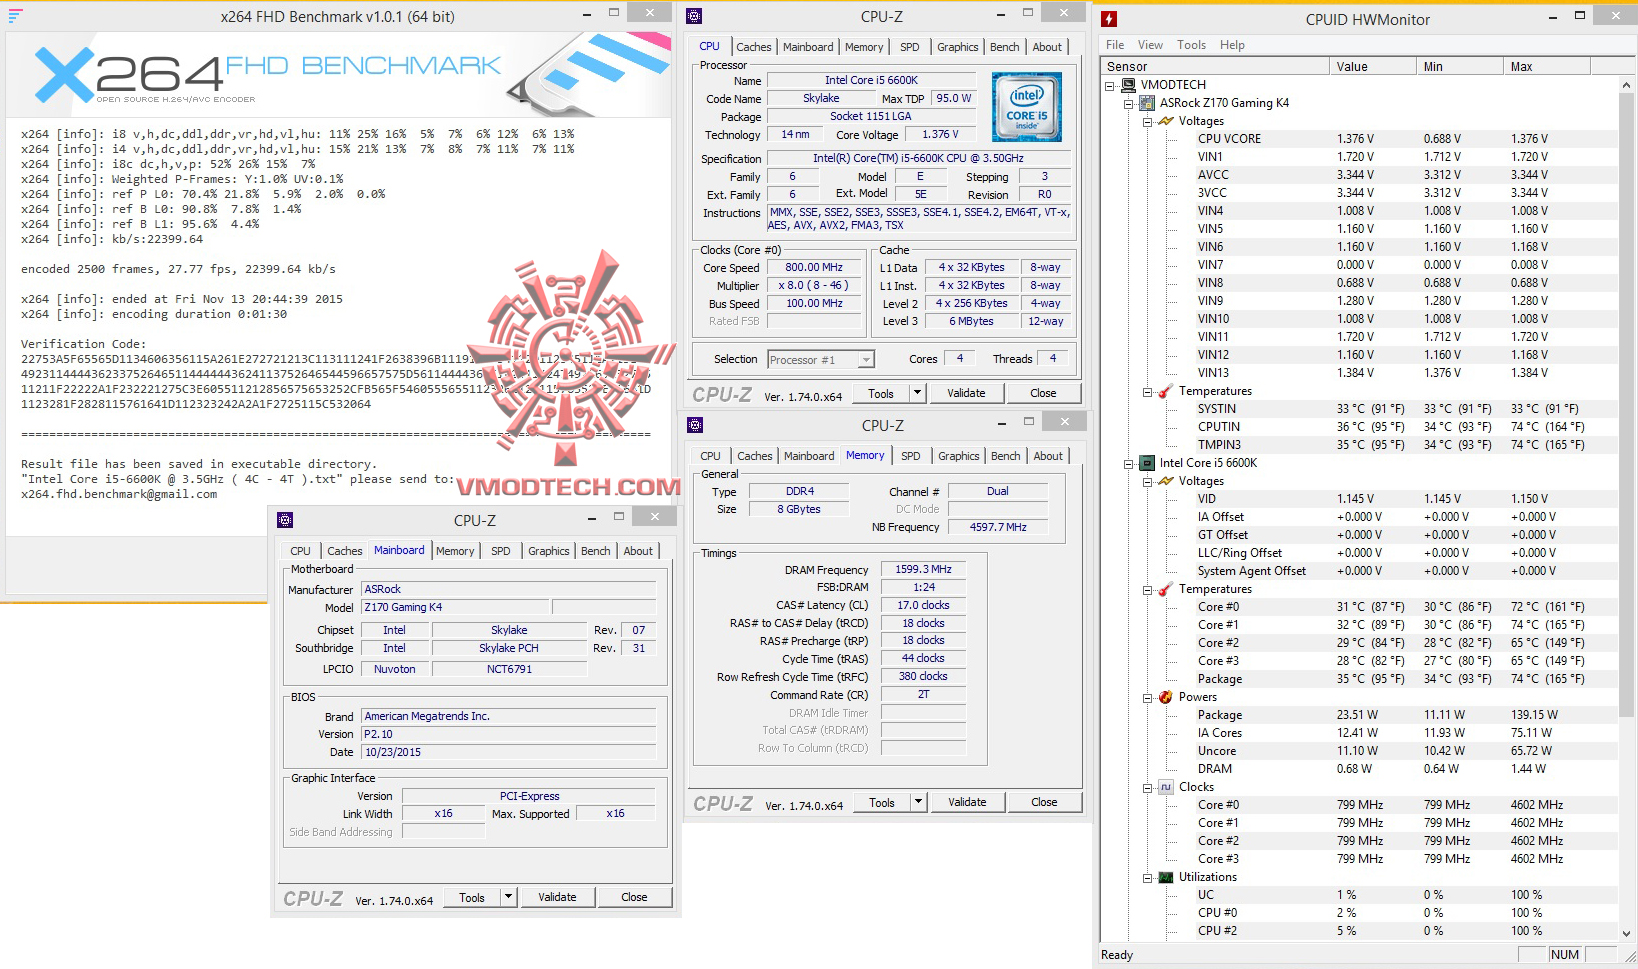Click the Temperatures thermometer icon above SYSTIN
The width and height of the screenshot is (1638, 969).
click(x=1166, y=391)
